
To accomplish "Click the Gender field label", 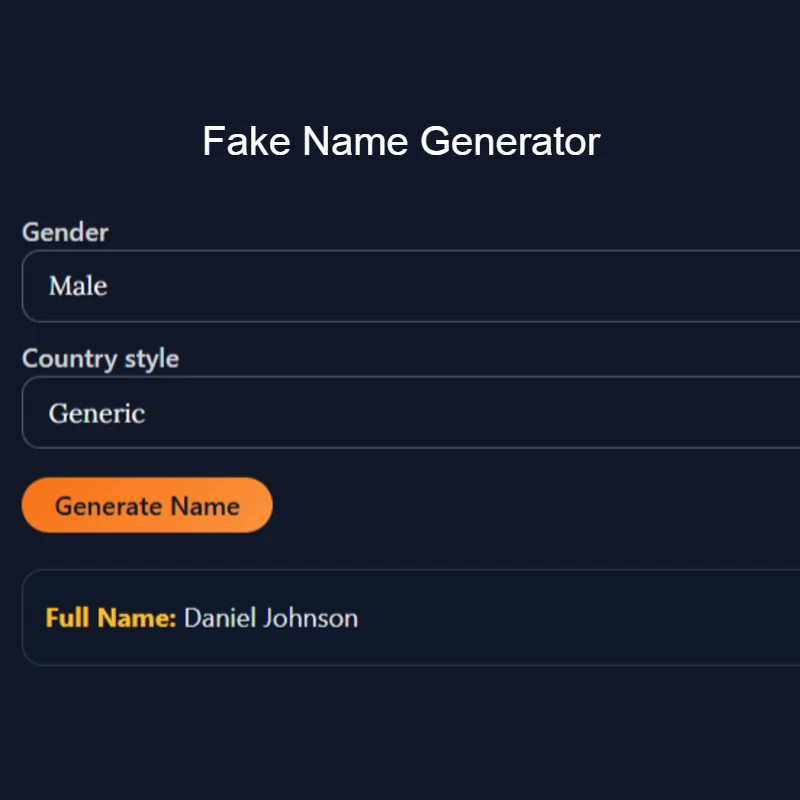I will [x=65, y=232].
